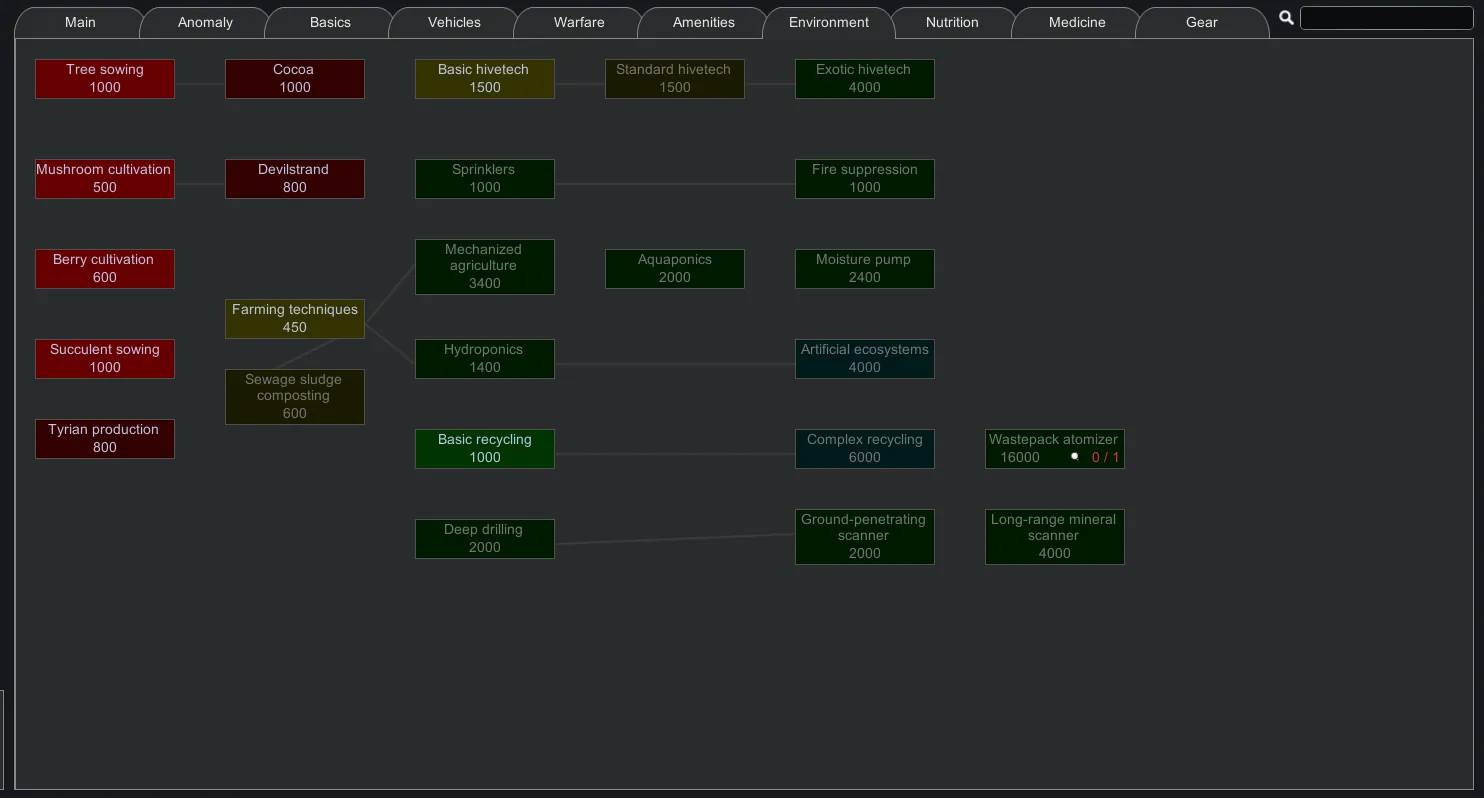
Task: Click the Sewage sludge composting node
Action: (x=295, y=397)
